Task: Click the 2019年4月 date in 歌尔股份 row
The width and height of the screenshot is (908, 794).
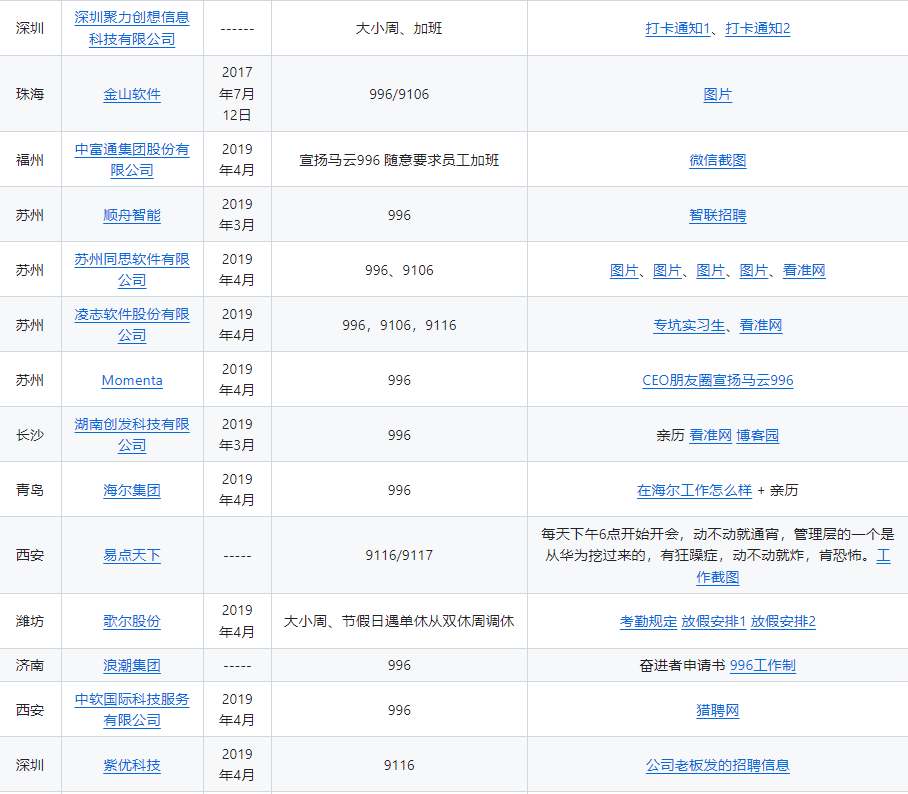Action: [x=237, y=621]
